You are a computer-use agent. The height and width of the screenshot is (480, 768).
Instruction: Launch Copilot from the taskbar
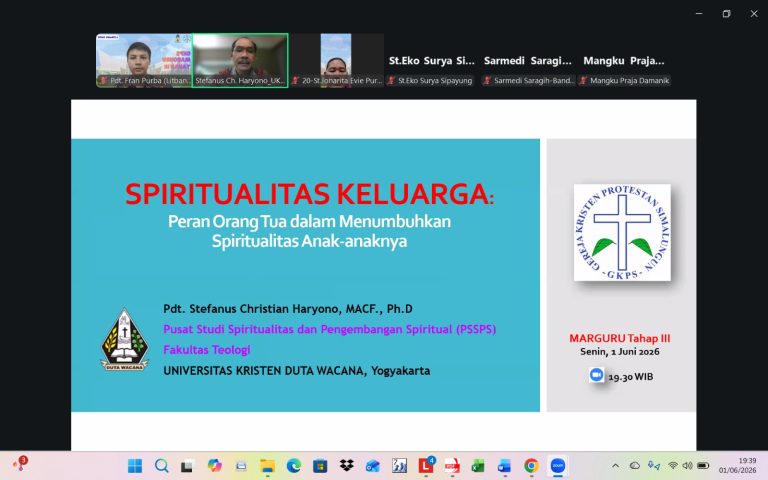coord(214,466)
